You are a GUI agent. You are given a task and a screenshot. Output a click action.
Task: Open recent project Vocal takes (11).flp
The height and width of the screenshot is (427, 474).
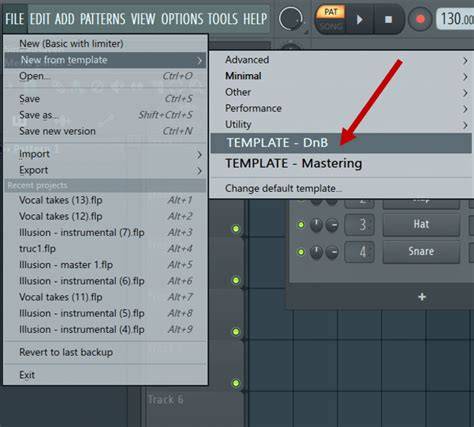click(105, 297)
